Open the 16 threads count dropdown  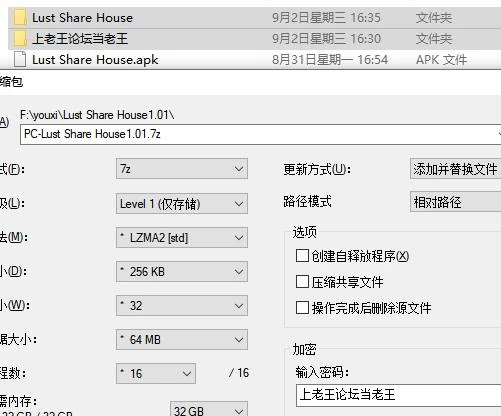click(156, 373)
